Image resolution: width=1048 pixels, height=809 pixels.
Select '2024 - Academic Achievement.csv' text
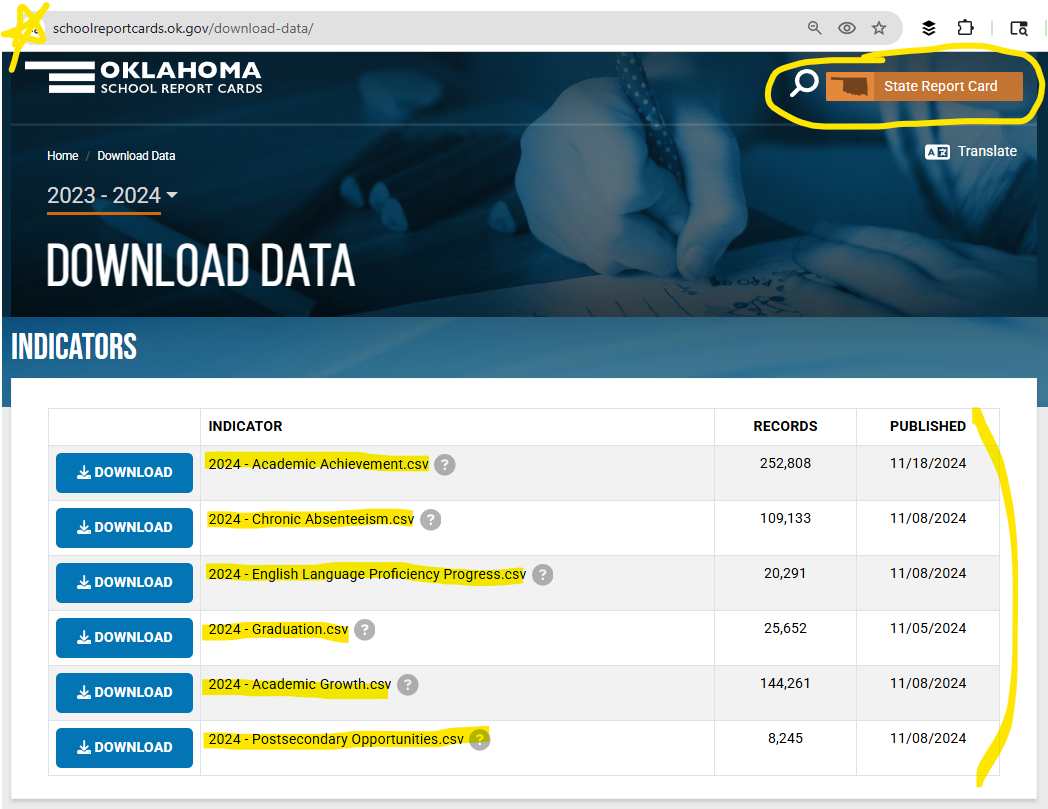[x=318, y=464]
